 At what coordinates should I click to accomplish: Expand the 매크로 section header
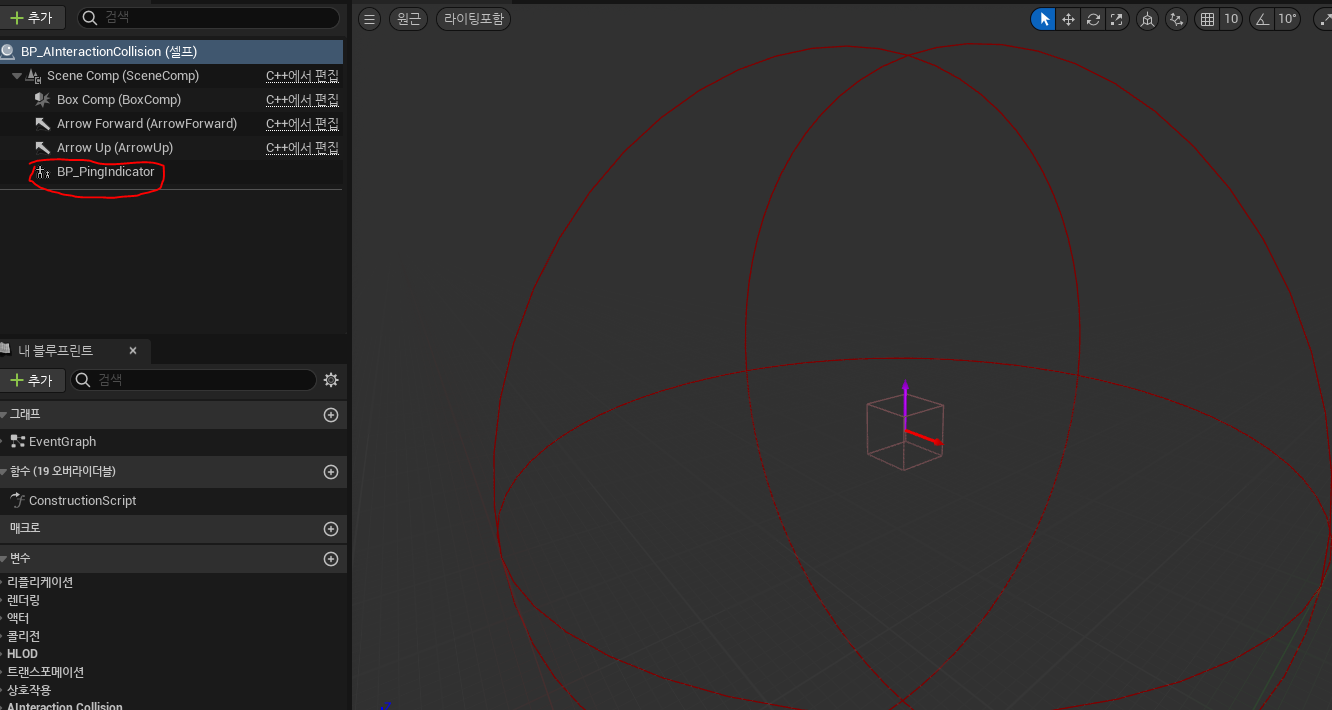tap(173, 528)
